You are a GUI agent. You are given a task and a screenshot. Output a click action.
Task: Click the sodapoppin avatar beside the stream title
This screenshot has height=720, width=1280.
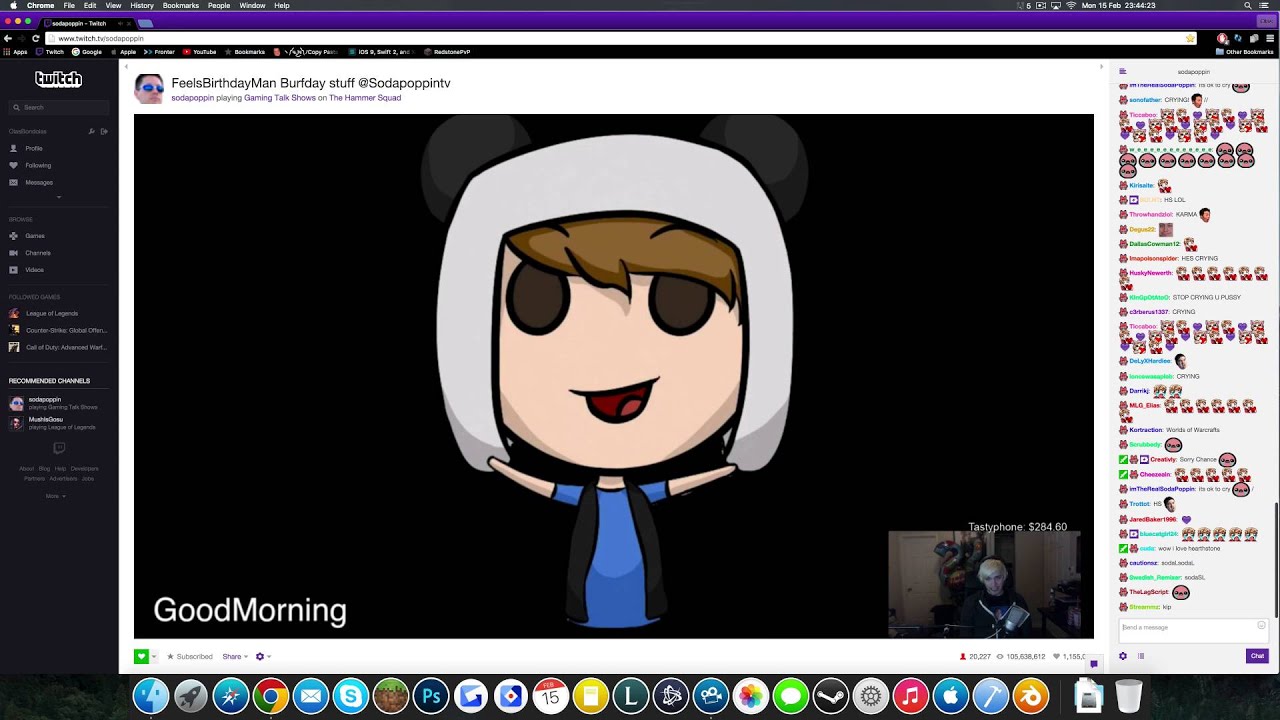tap(149, 89)
